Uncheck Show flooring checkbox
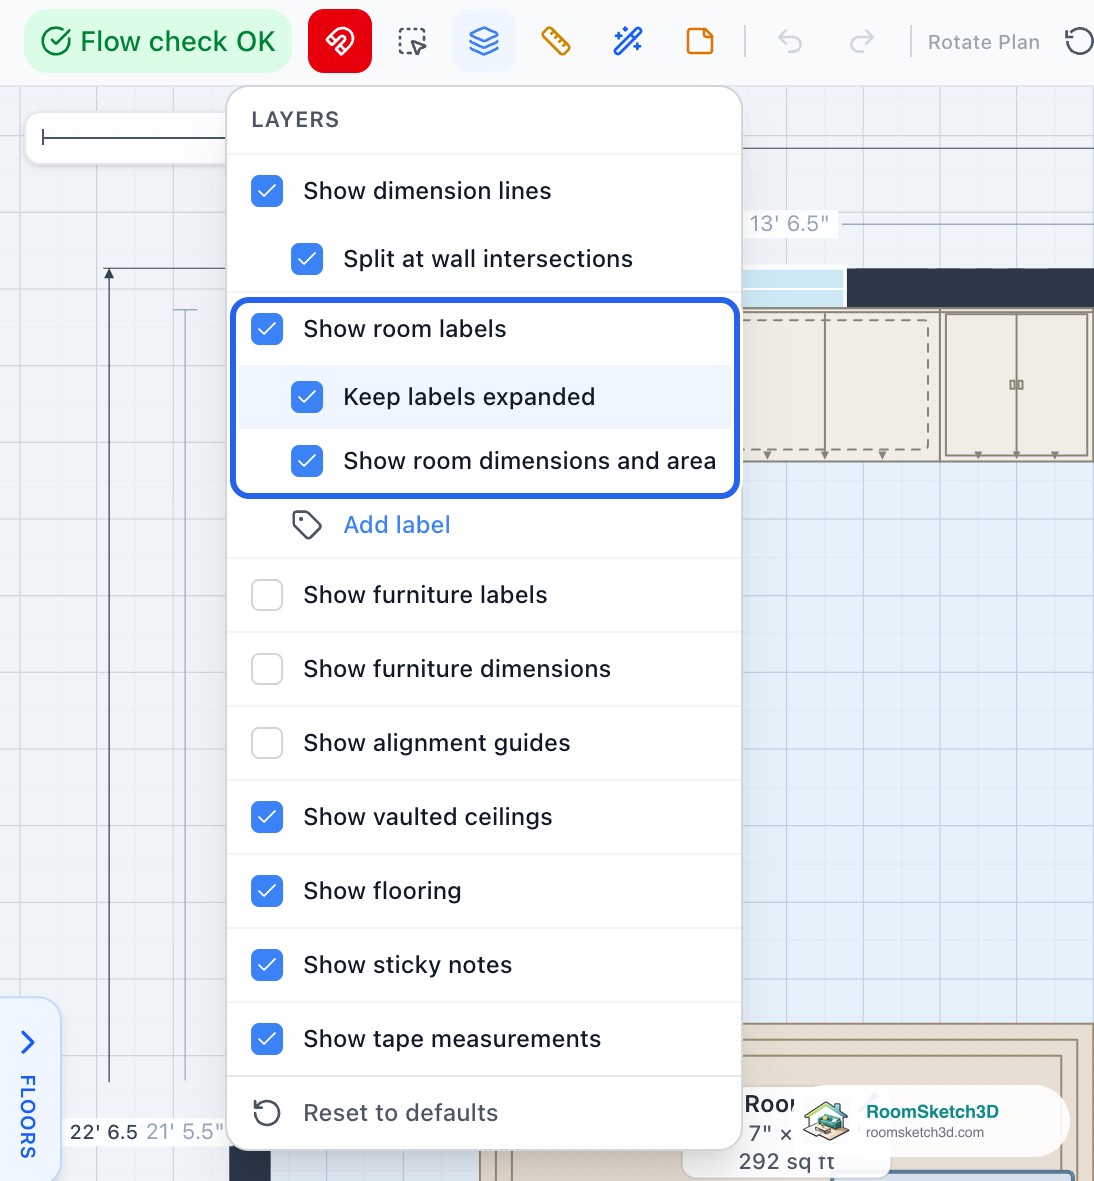1094x1181 pixels. 267,891
